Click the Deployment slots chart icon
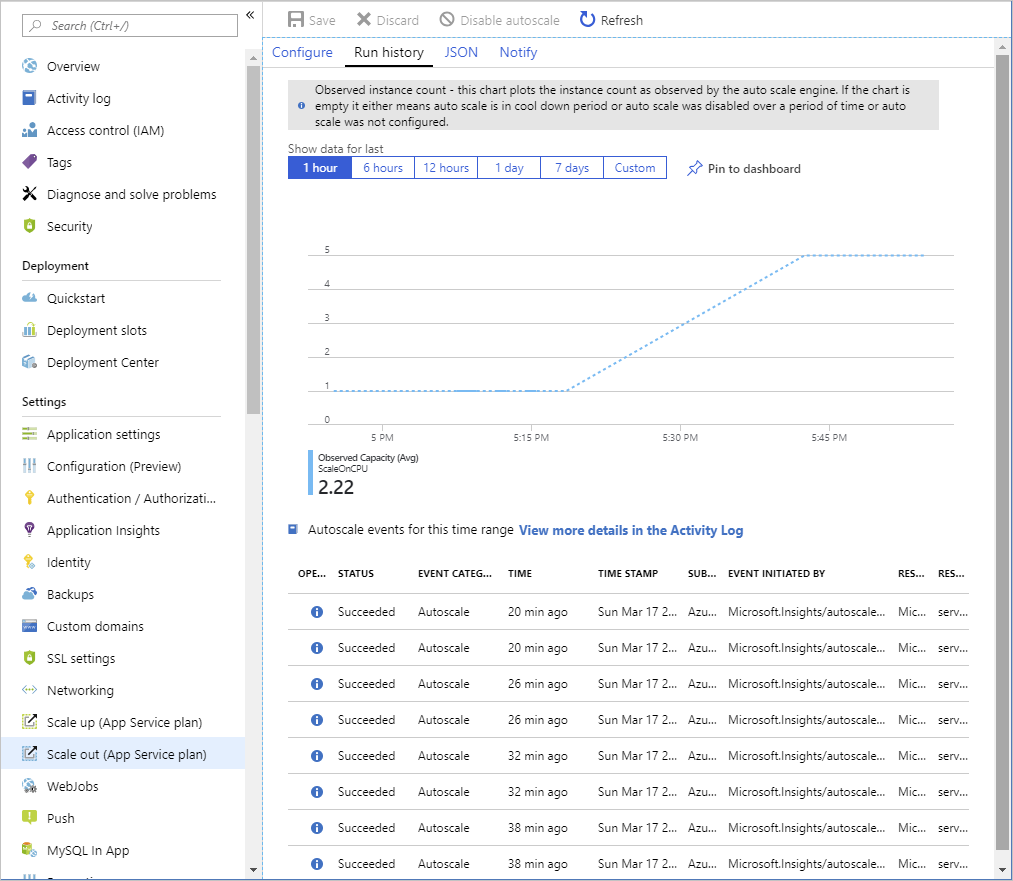This screenshot has height=881, width=1013. 29,329
